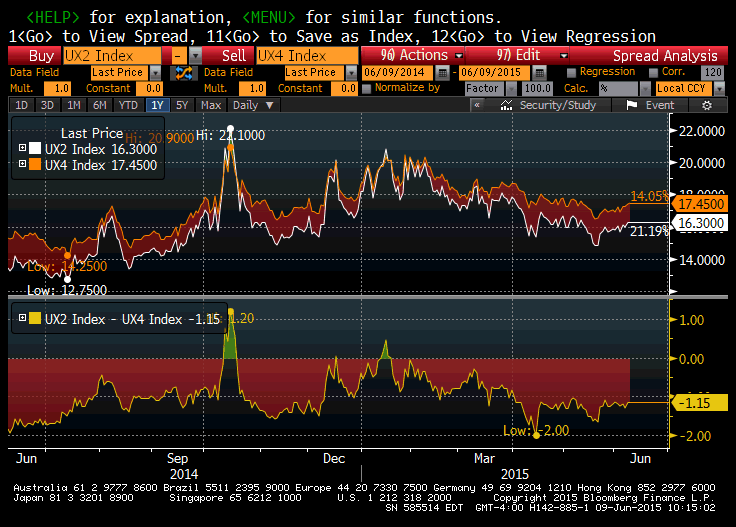Select the YTD time range tab
This screenshot has width=736, height=527.
point(127,105)
